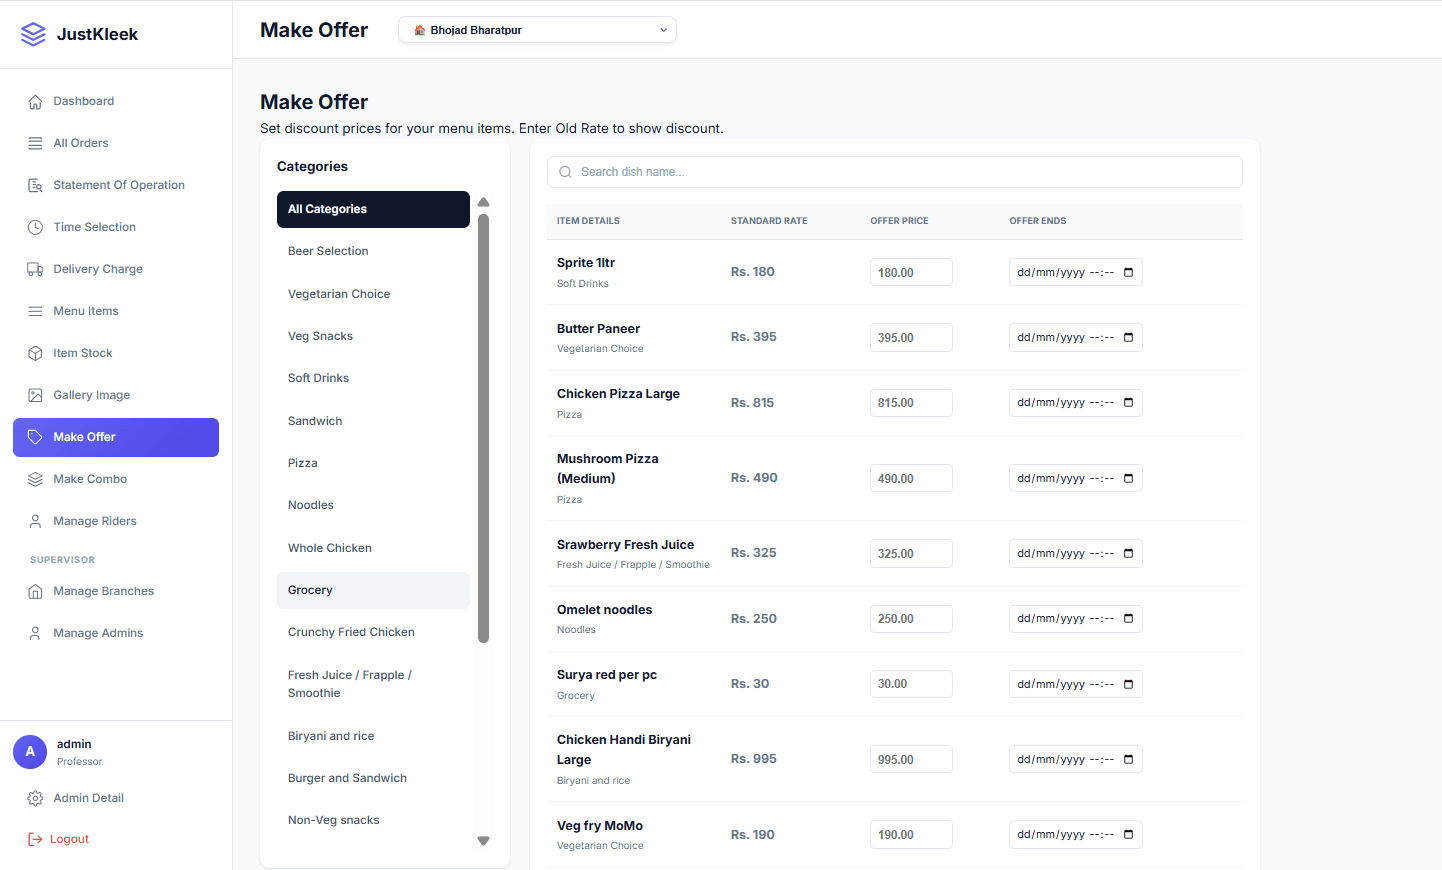1442x870 pixels.
Task: Open Admin Detail settings
Action: (116, 798)
